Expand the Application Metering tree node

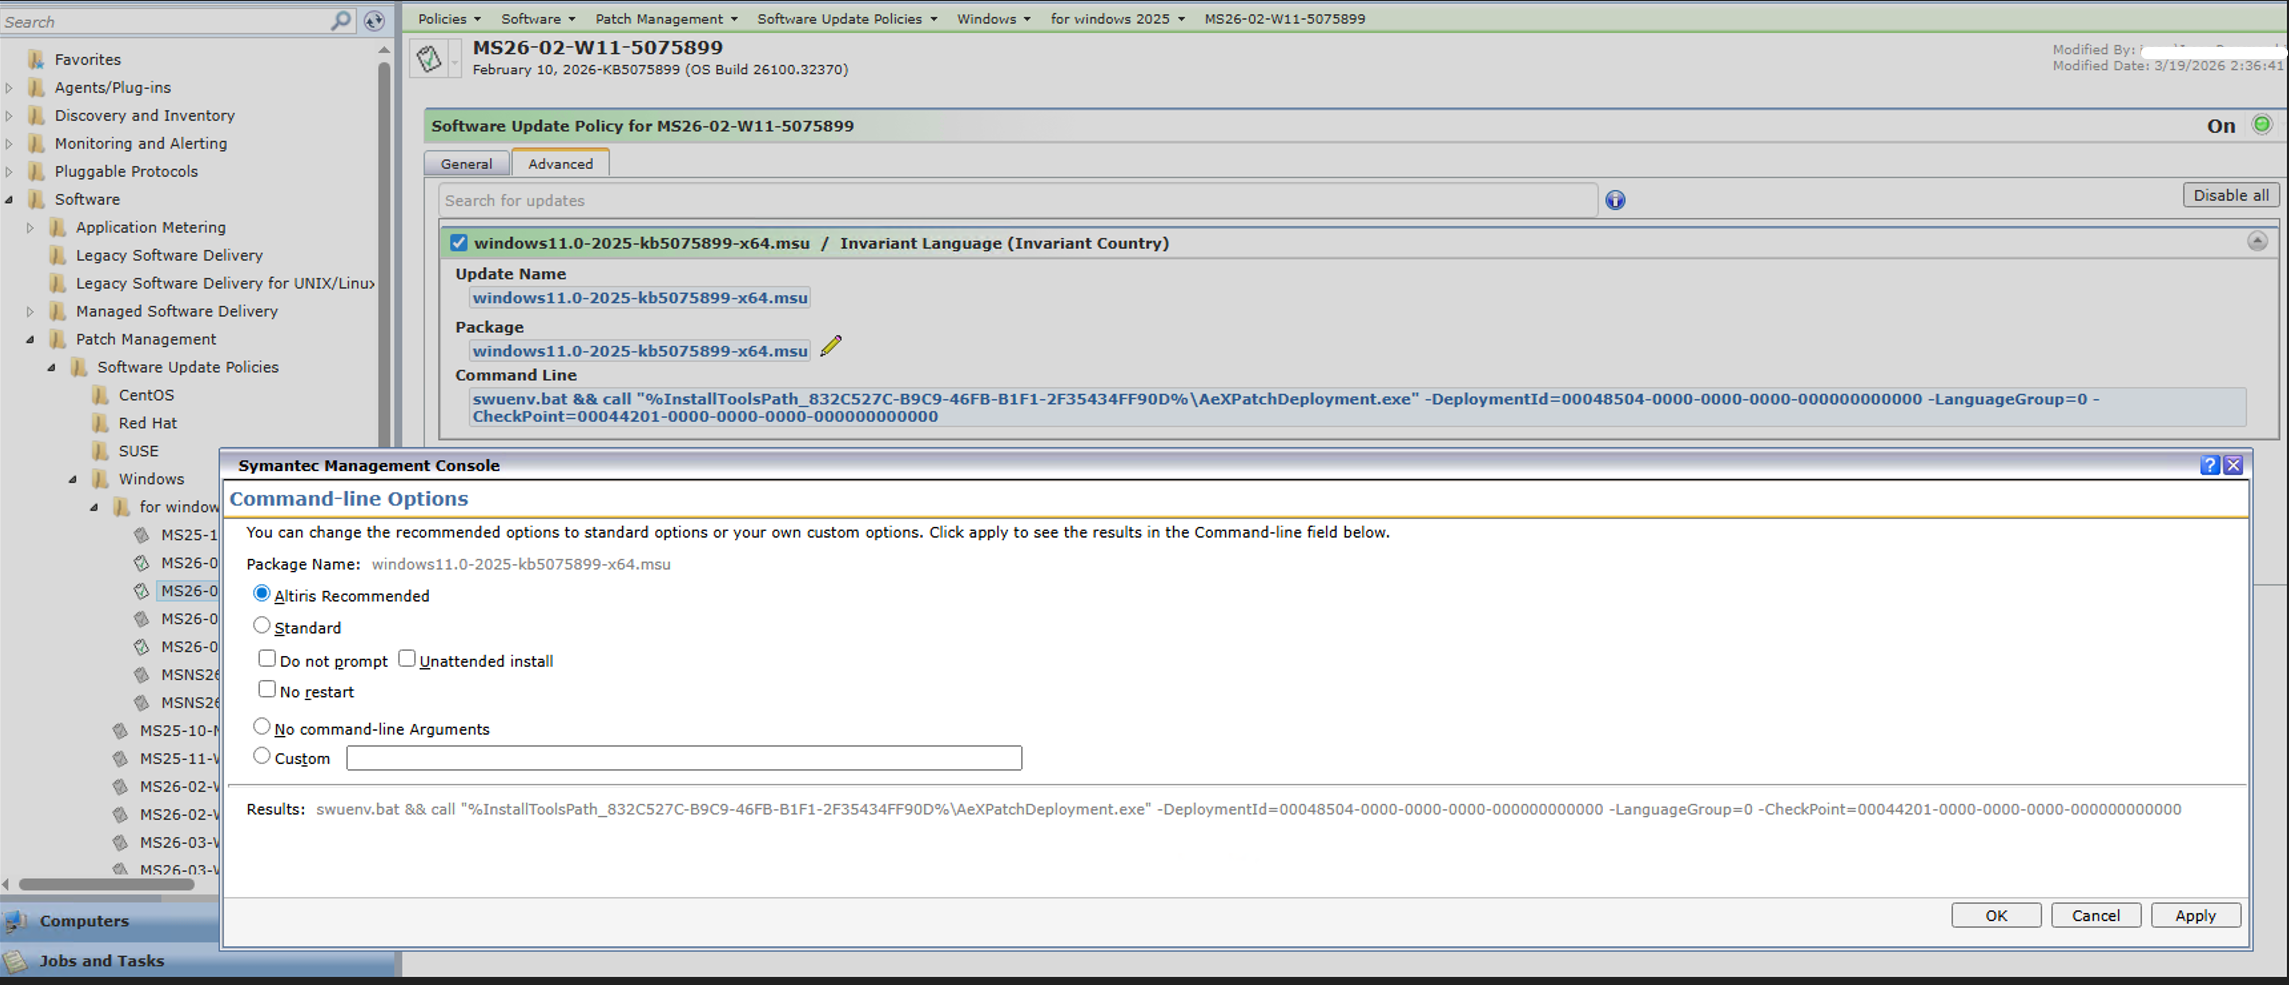point(30,227)
